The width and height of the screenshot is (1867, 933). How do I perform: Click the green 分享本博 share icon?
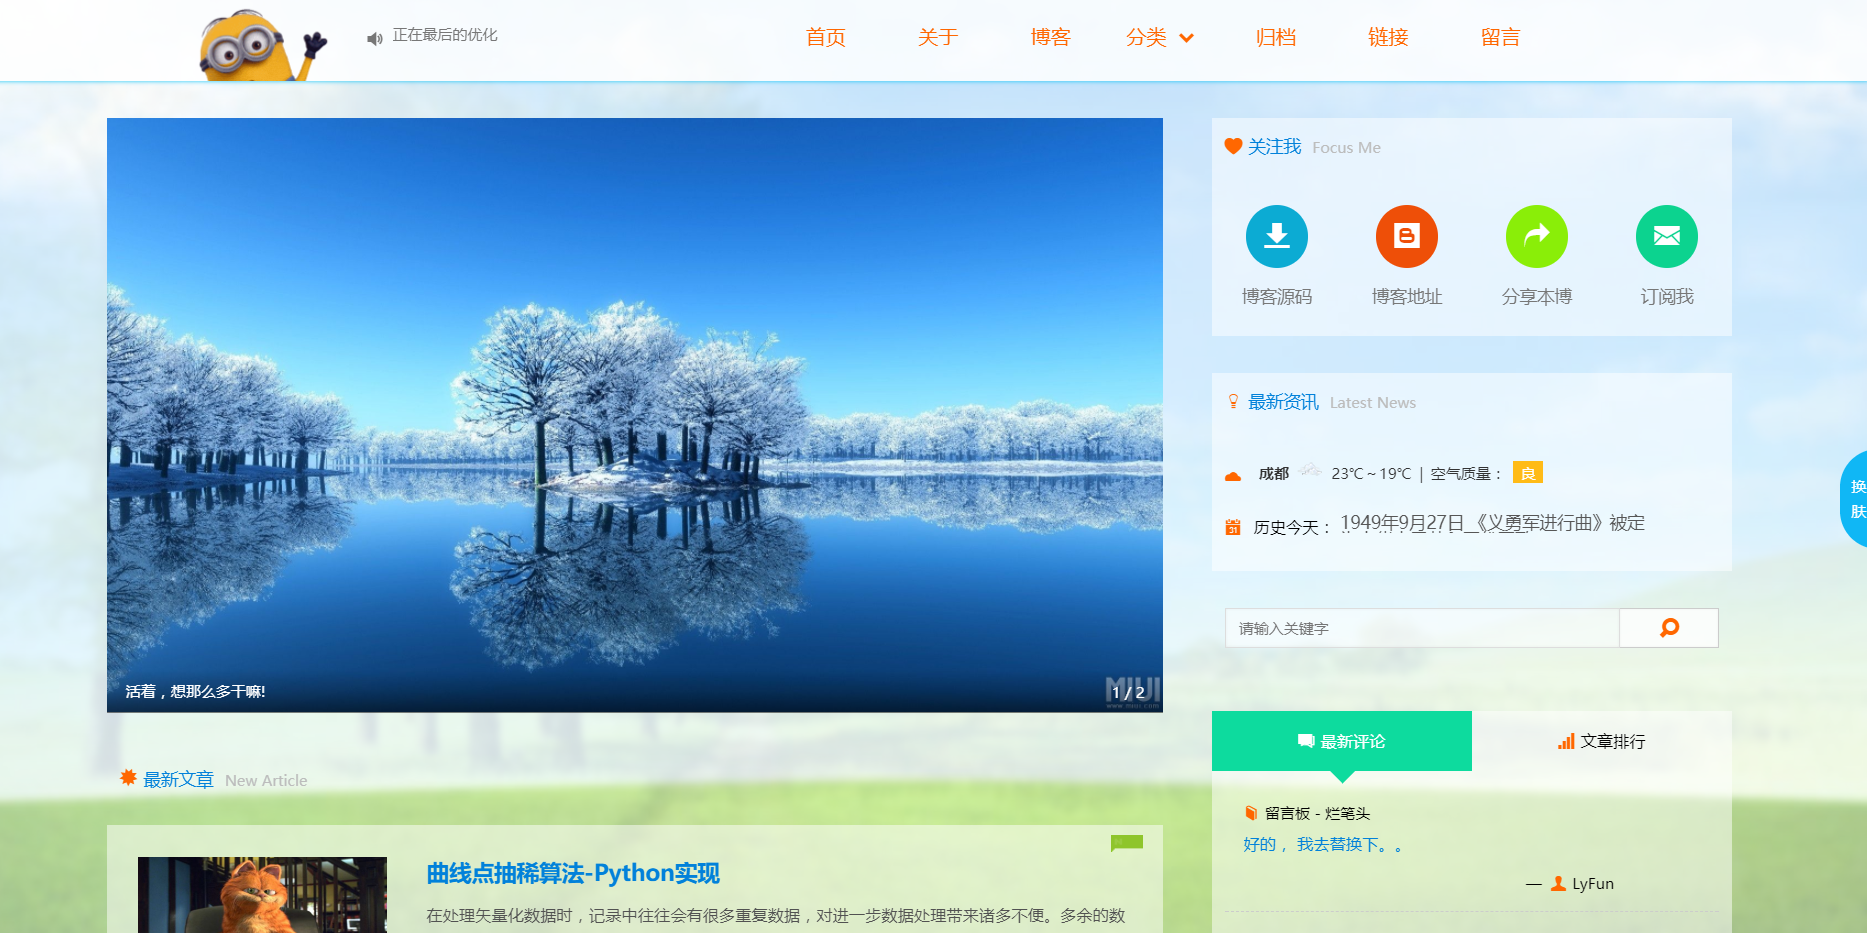1537,236
